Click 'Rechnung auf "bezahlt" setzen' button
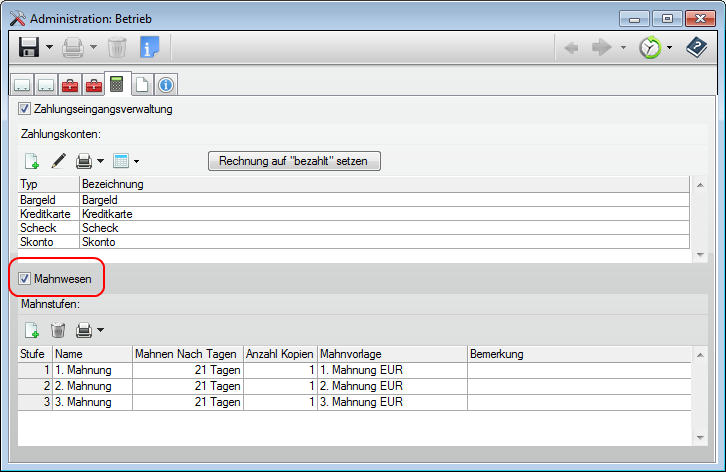The image size is (726, 472). (294, 160)
